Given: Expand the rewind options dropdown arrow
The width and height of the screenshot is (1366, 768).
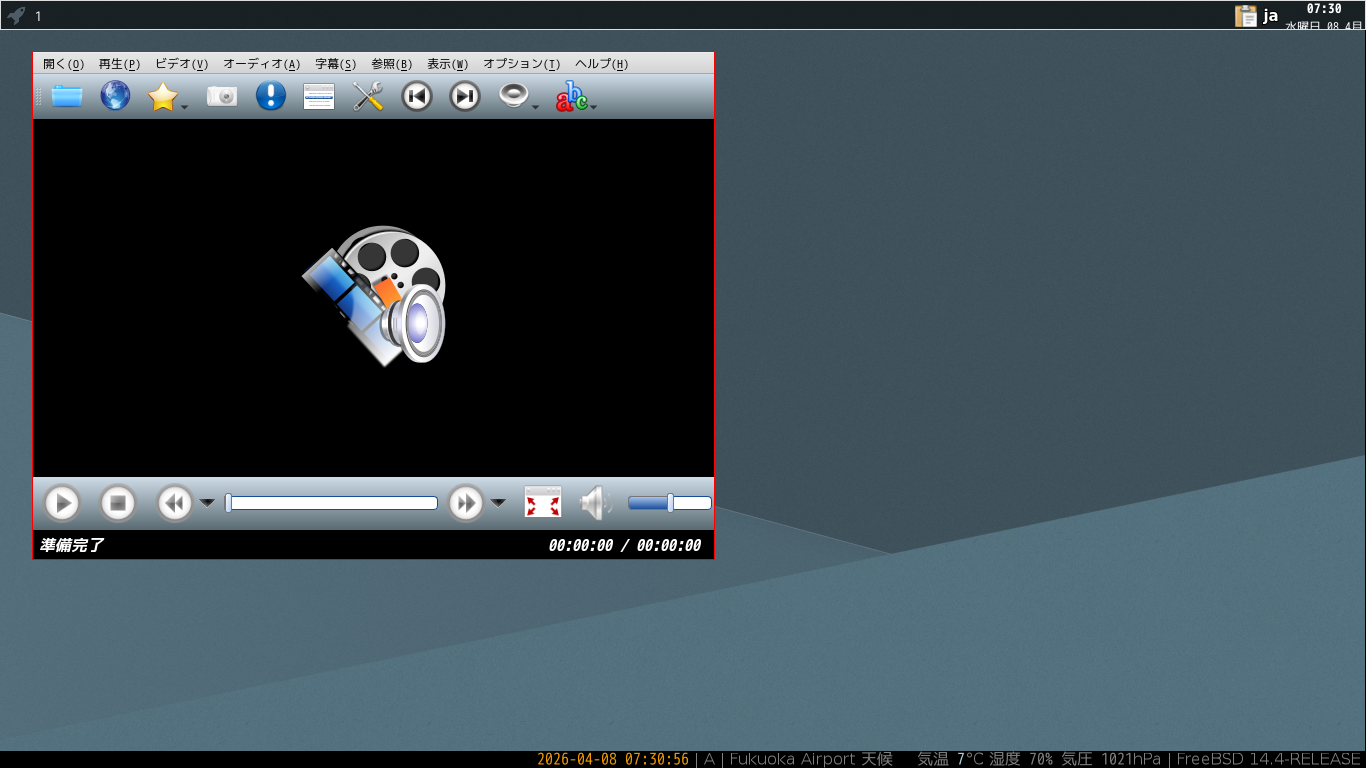Looking at the screenshot, I should [x=207, y=502].
